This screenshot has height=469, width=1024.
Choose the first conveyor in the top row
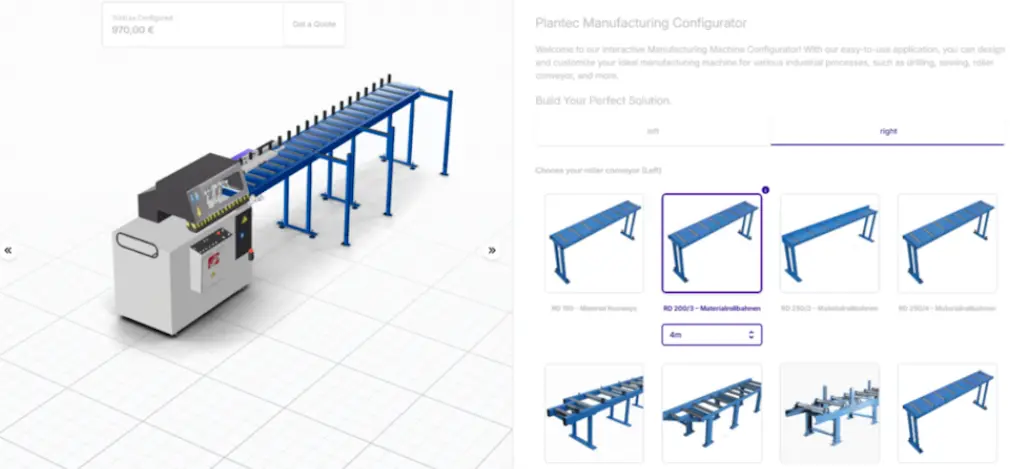594,243
